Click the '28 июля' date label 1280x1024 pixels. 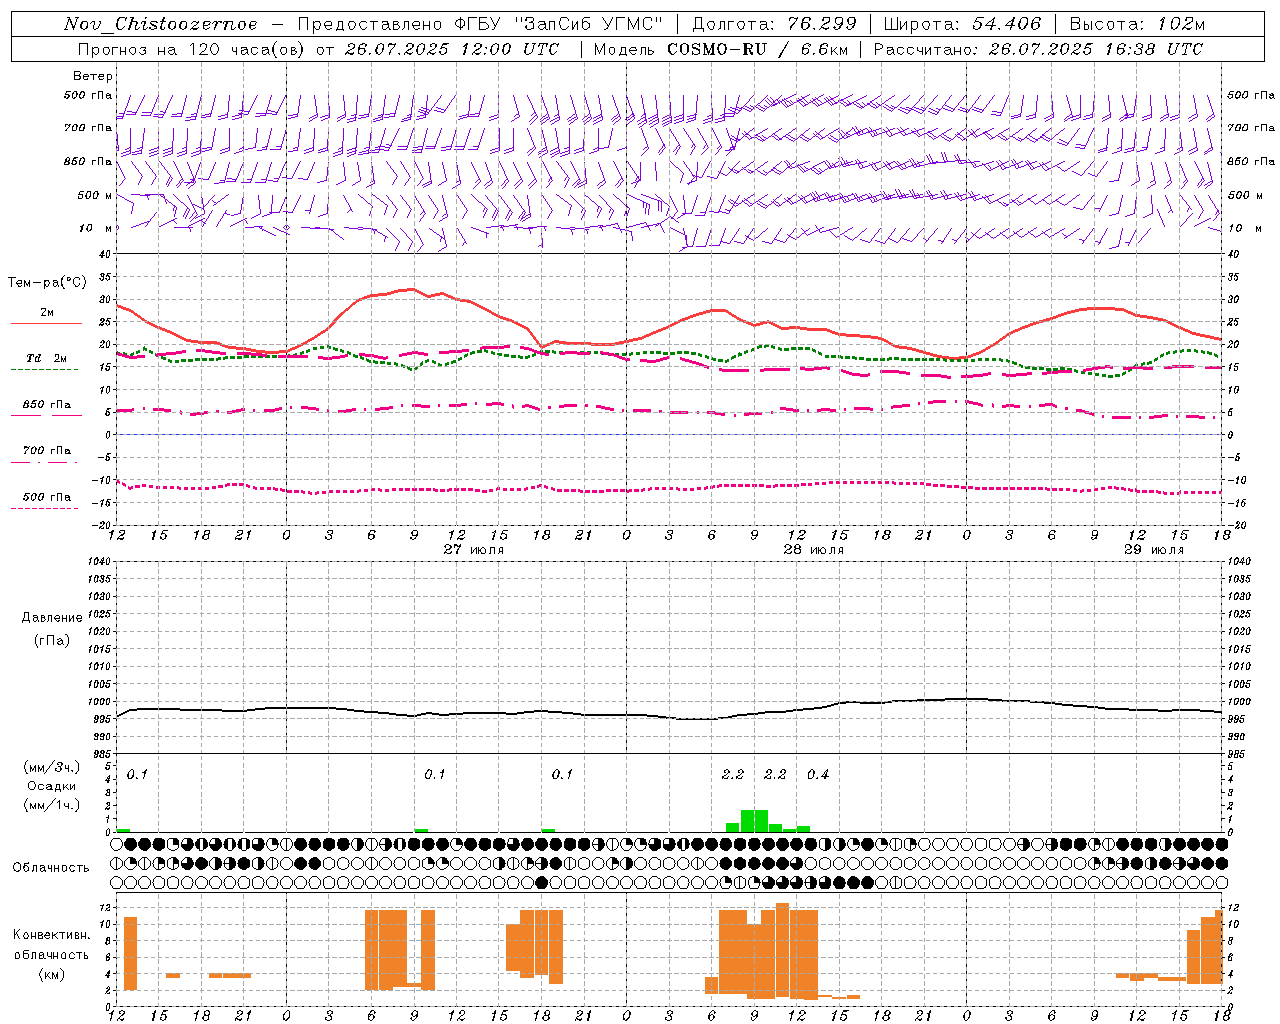point(814,550)
